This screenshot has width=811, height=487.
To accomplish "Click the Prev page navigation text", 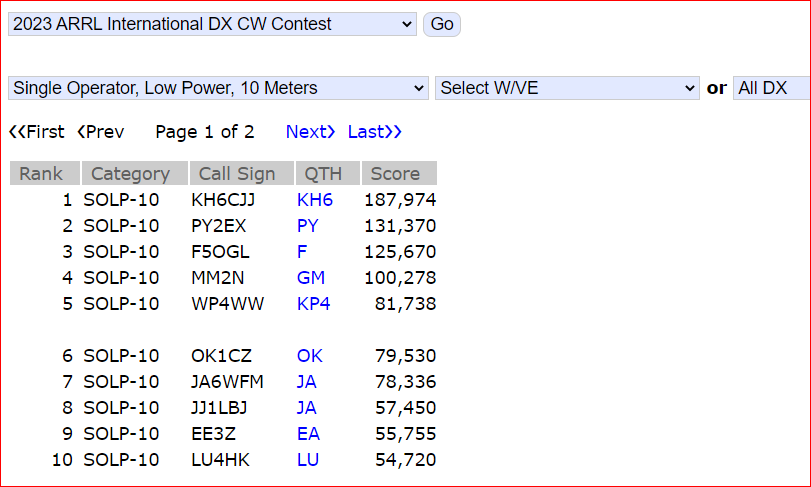I will pyautogui.click(x=101, y=132).
